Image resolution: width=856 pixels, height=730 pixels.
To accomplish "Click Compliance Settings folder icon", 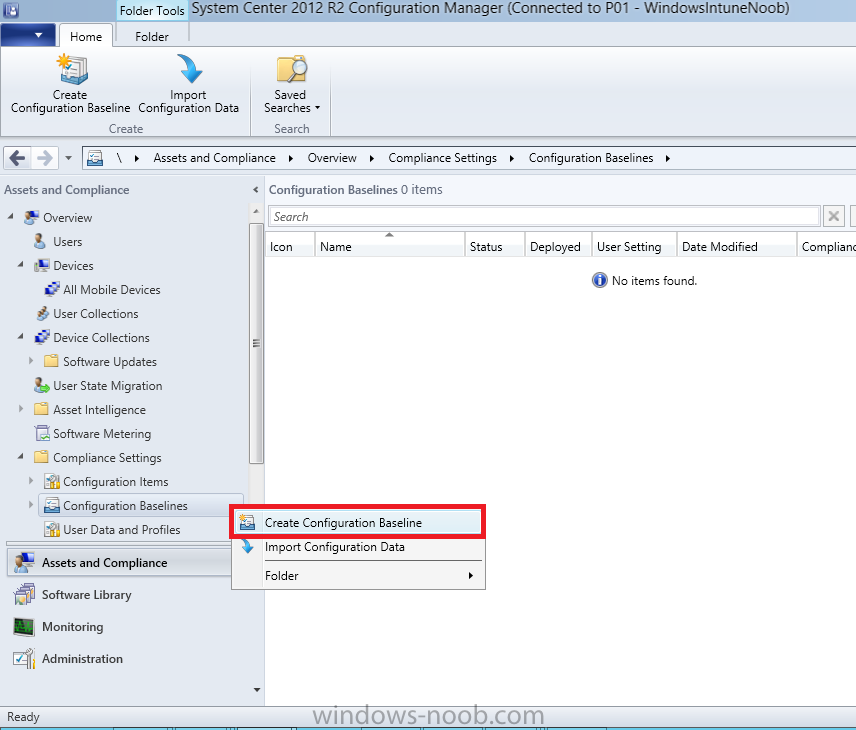I will [x=41, y=457].
